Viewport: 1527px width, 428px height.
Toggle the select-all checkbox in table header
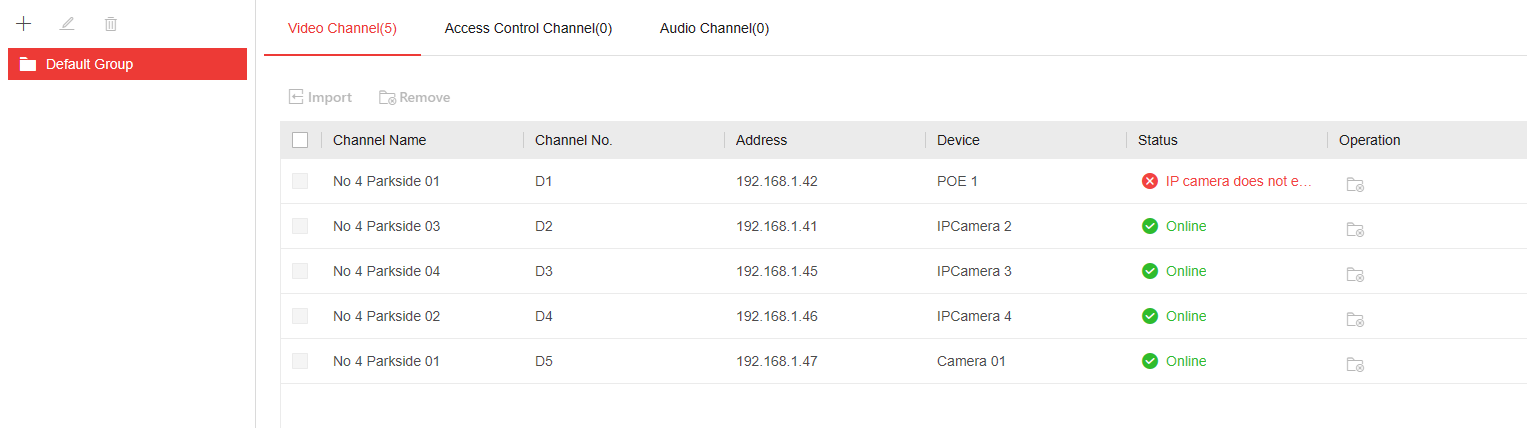point(300,140)
